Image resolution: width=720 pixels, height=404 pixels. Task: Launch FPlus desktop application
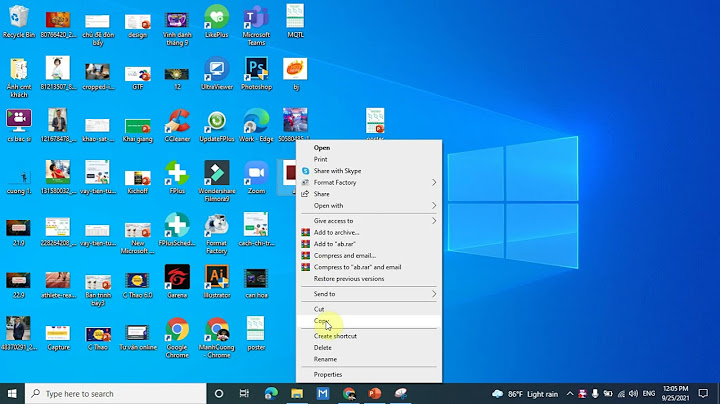click(x=177, y=178)
